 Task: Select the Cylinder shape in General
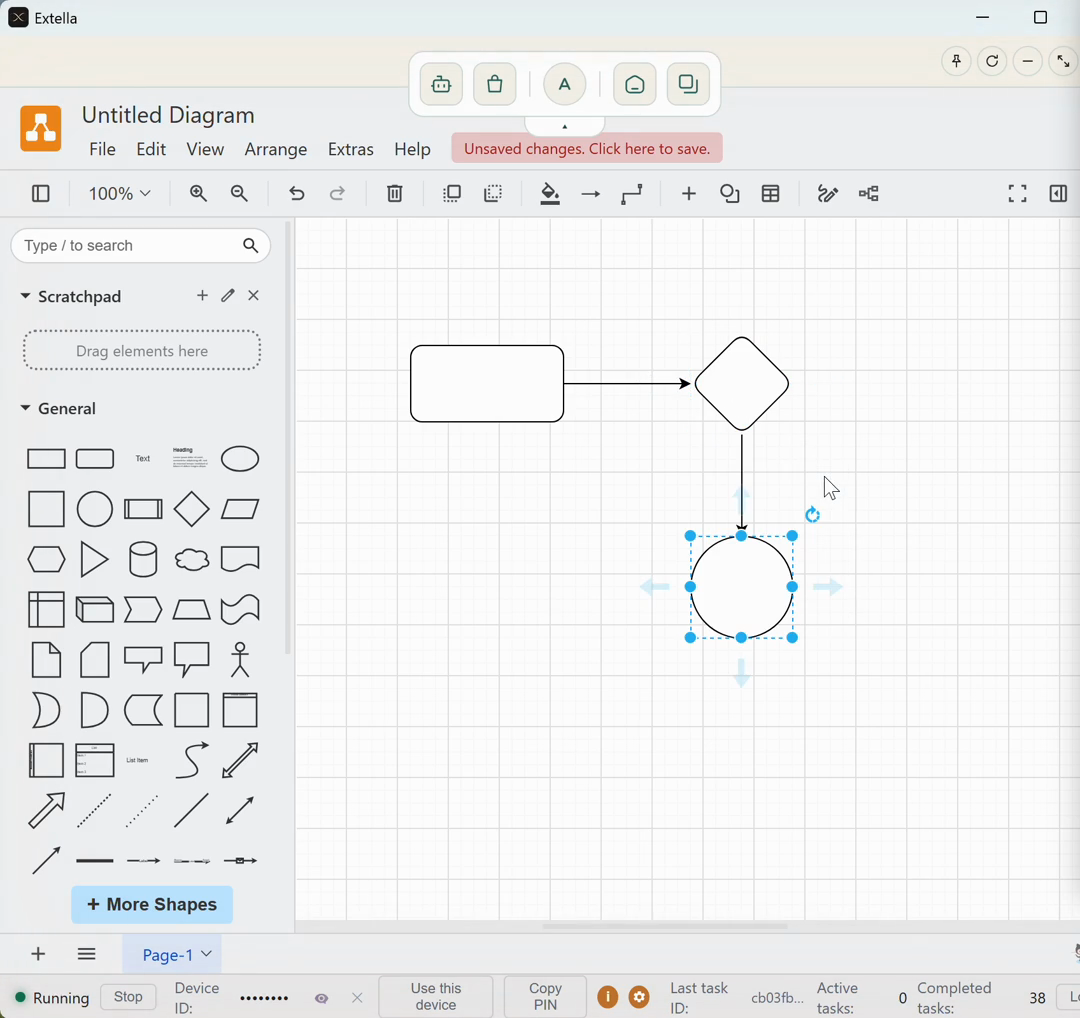pyautogui.click(x=143, y=559)
